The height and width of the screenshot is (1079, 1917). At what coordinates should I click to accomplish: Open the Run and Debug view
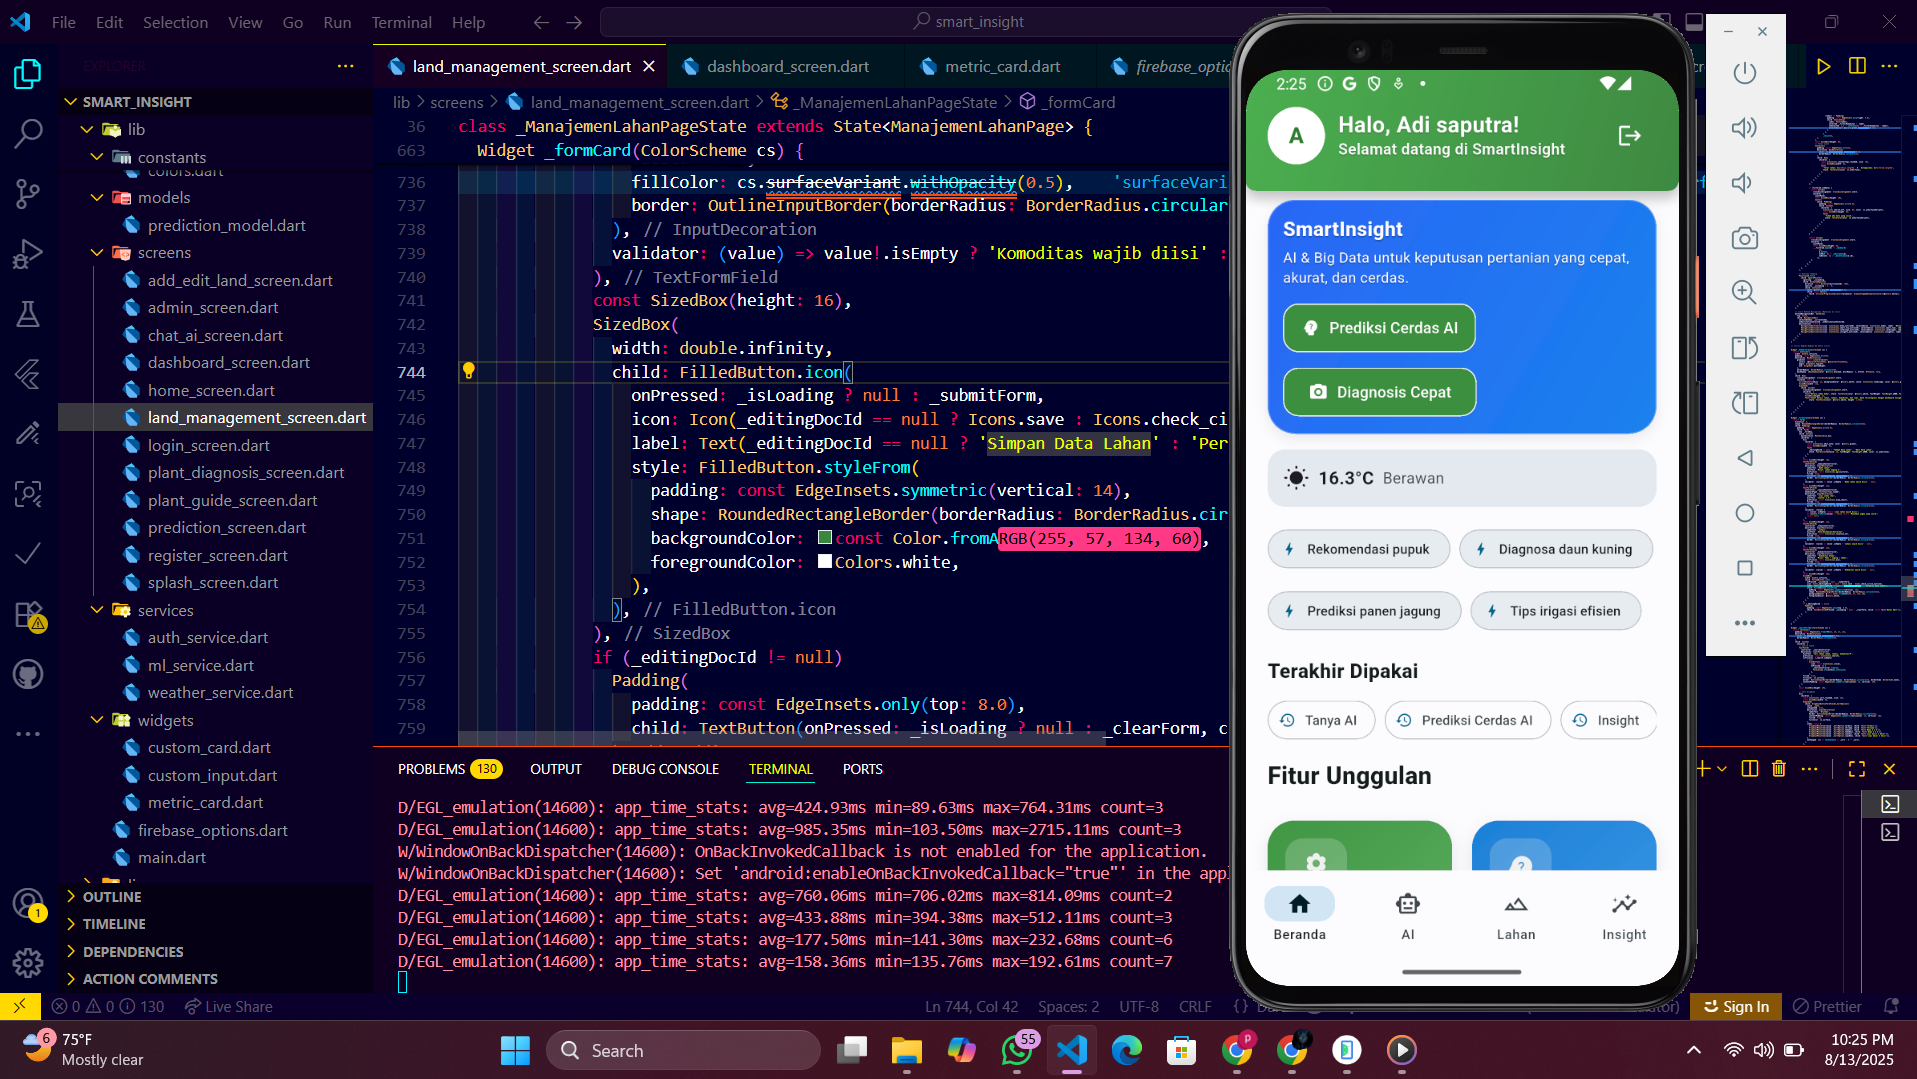(28, 254)
